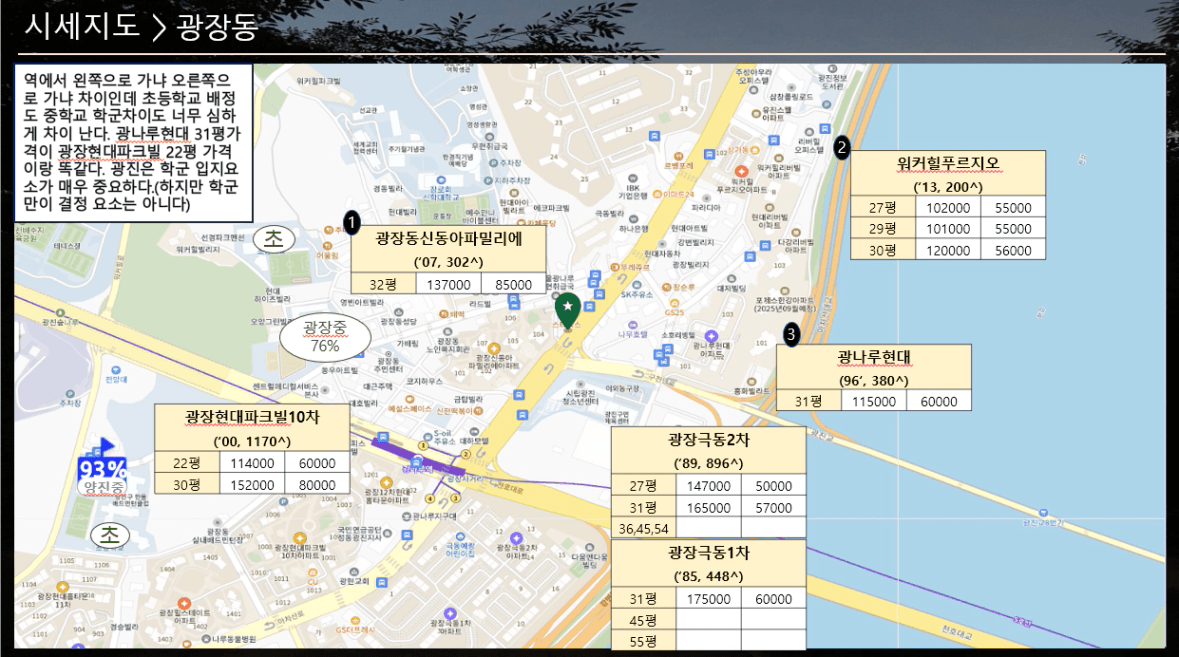Click the 광장극동2차 아파트 purple map pin
Viewport: 1179px width, 657px height.
click(x=516, y=538)
